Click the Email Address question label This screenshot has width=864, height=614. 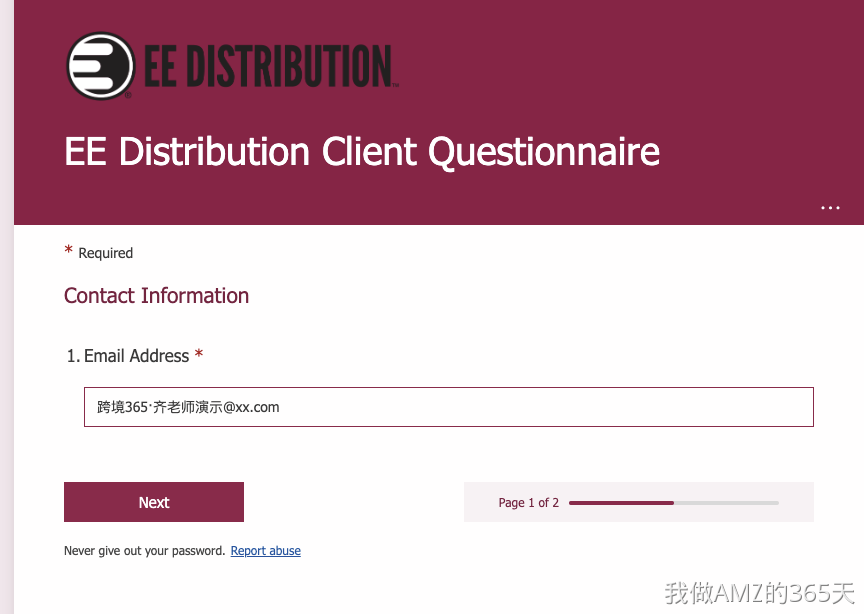tap(136, 356)
